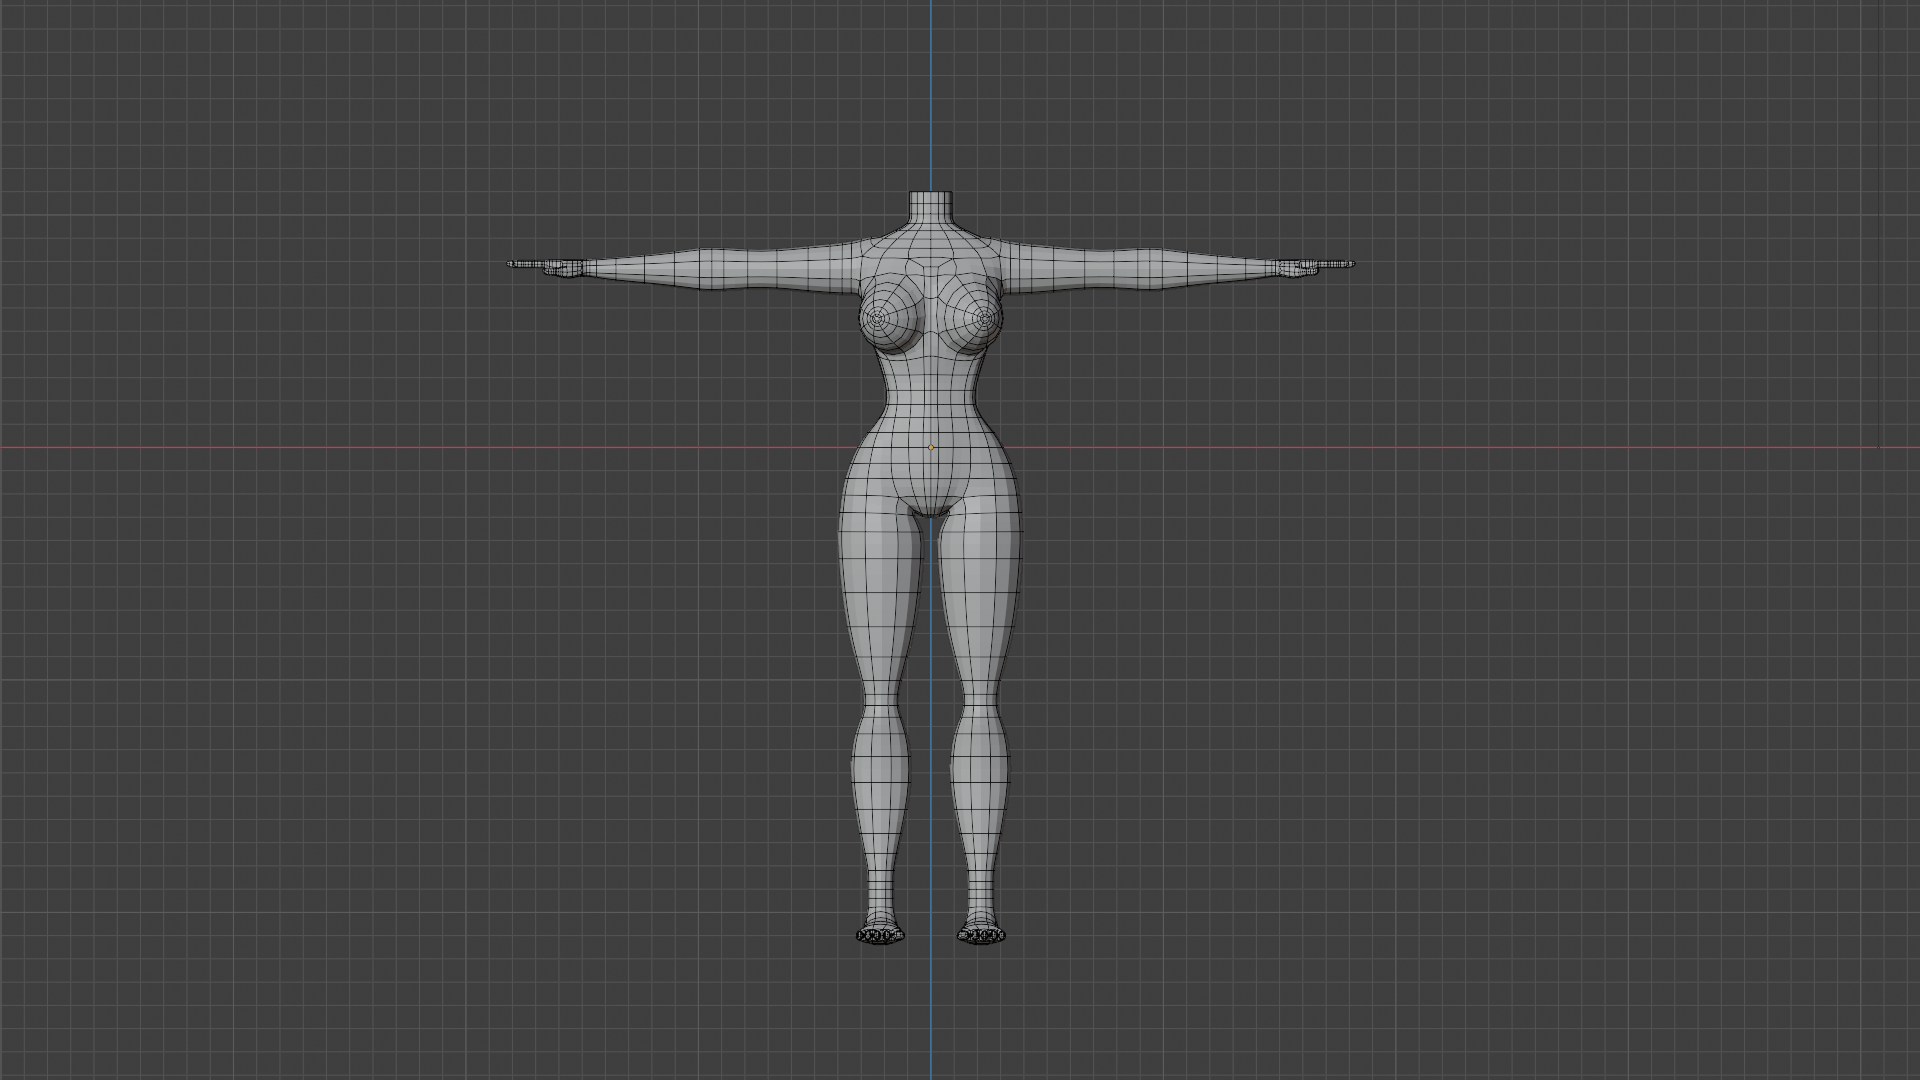Click the neck stump opening of the mesh

pyautogui.click(x=931, y=194)
